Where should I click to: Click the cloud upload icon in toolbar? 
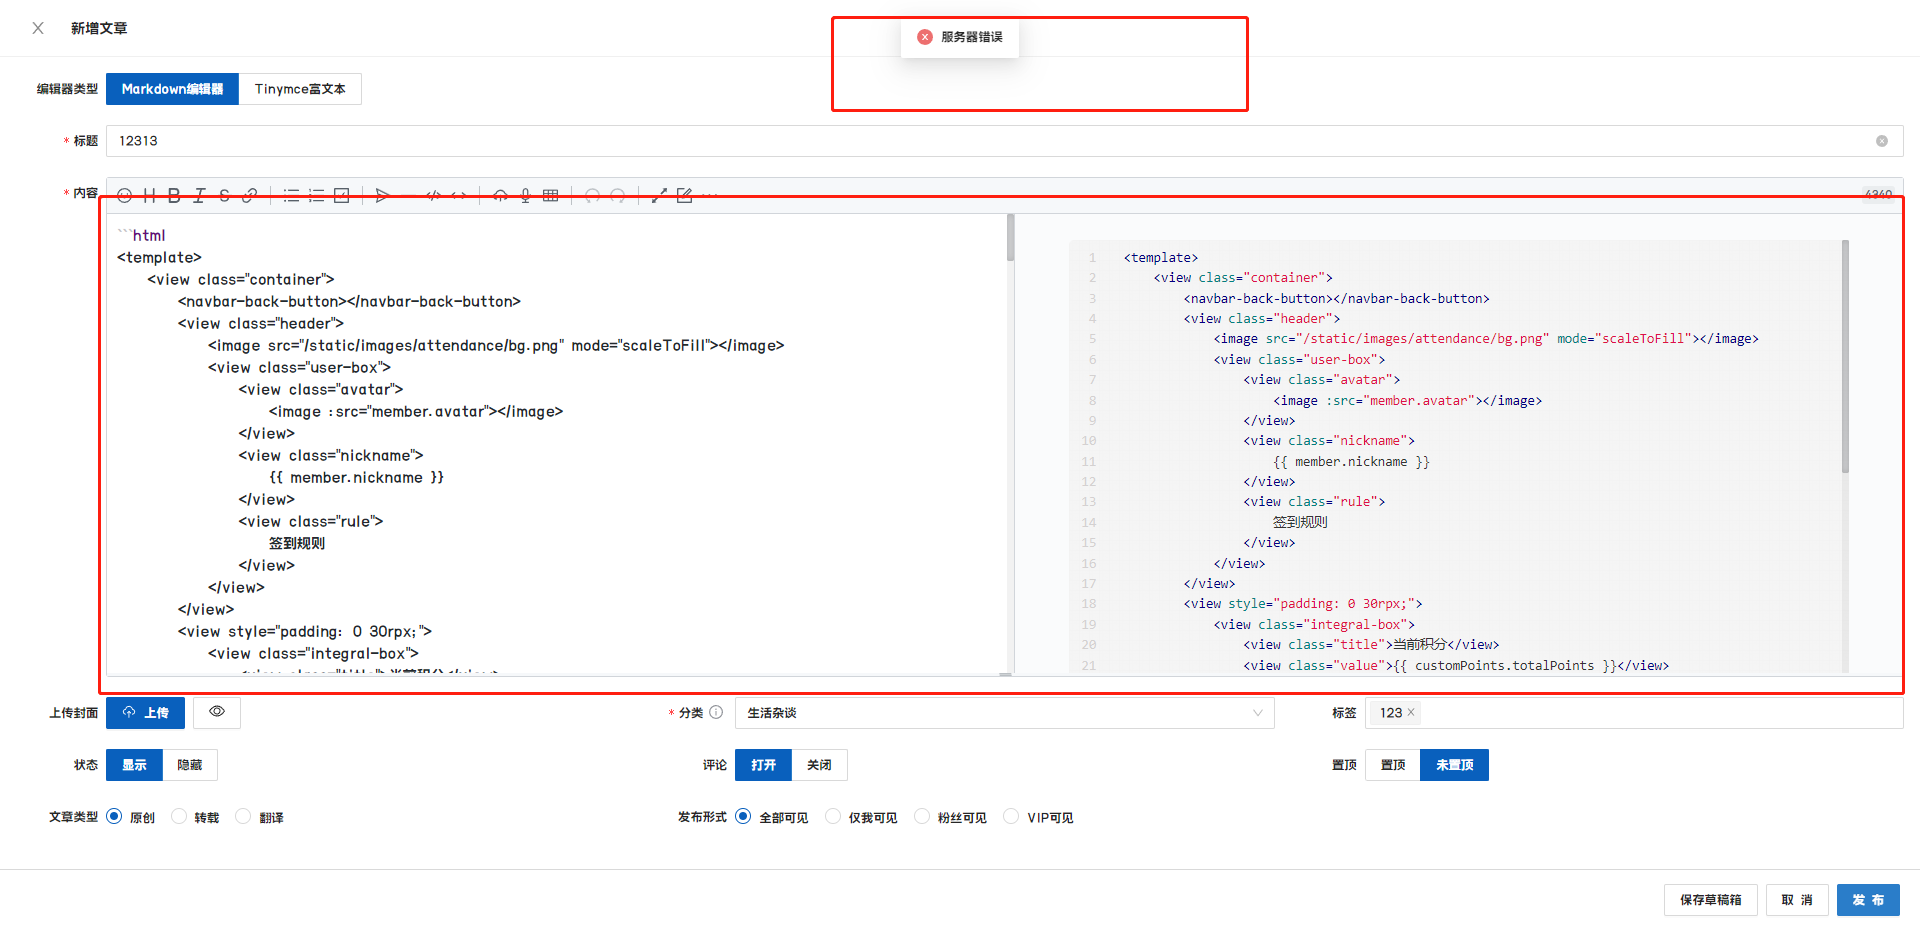(500, 196)
